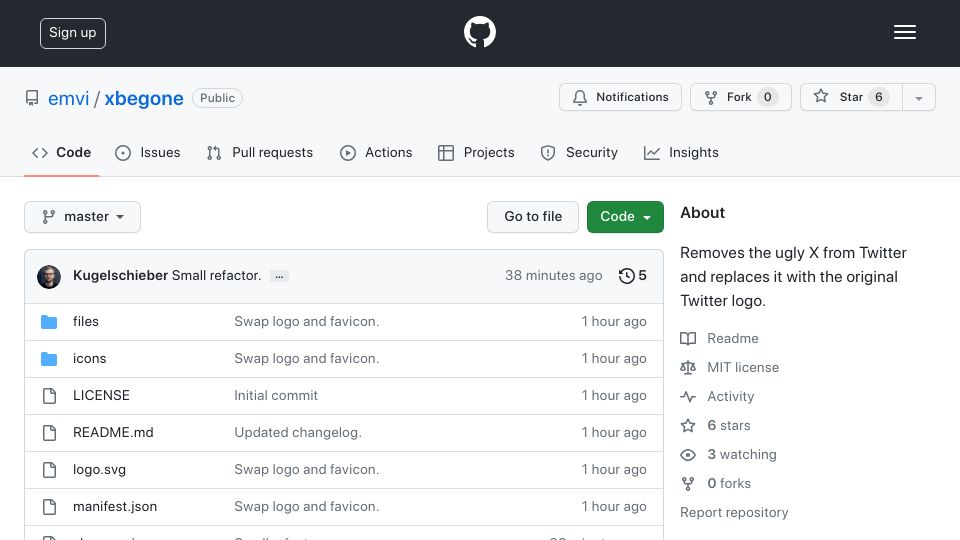
Task: Open the Kugelschieber author link
Action: tap(120, 276)
